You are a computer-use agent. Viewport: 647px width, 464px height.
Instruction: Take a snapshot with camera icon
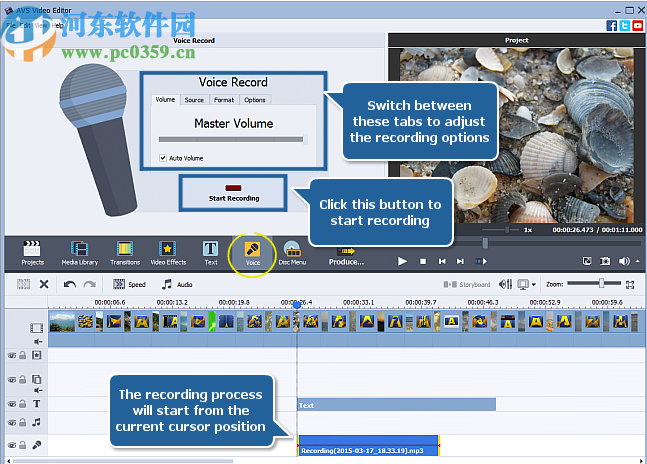tap(605, 261)
